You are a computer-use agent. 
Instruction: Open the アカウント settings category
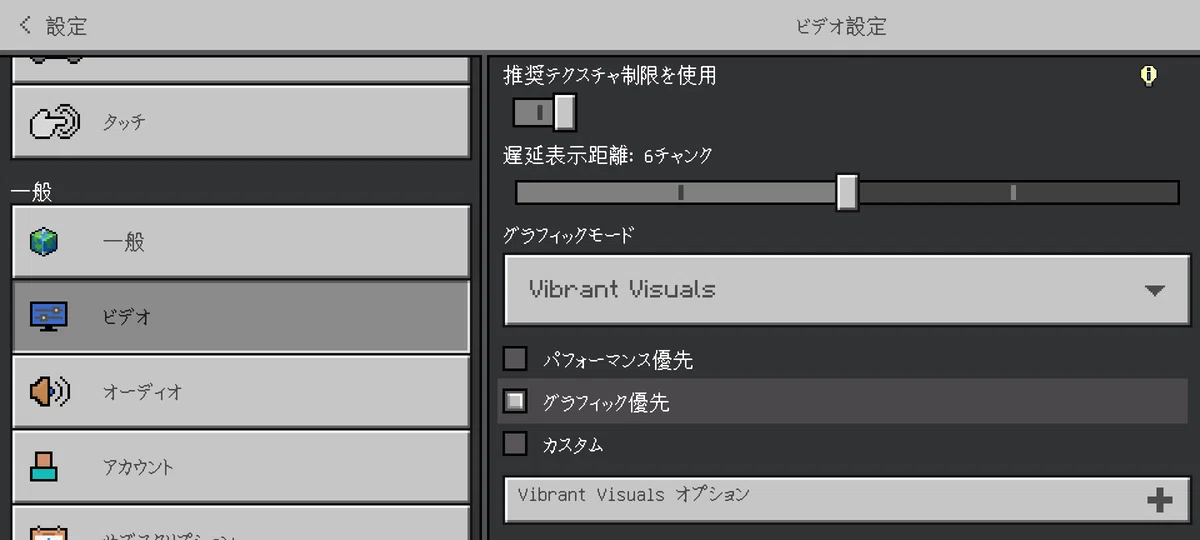coord(240,466)
